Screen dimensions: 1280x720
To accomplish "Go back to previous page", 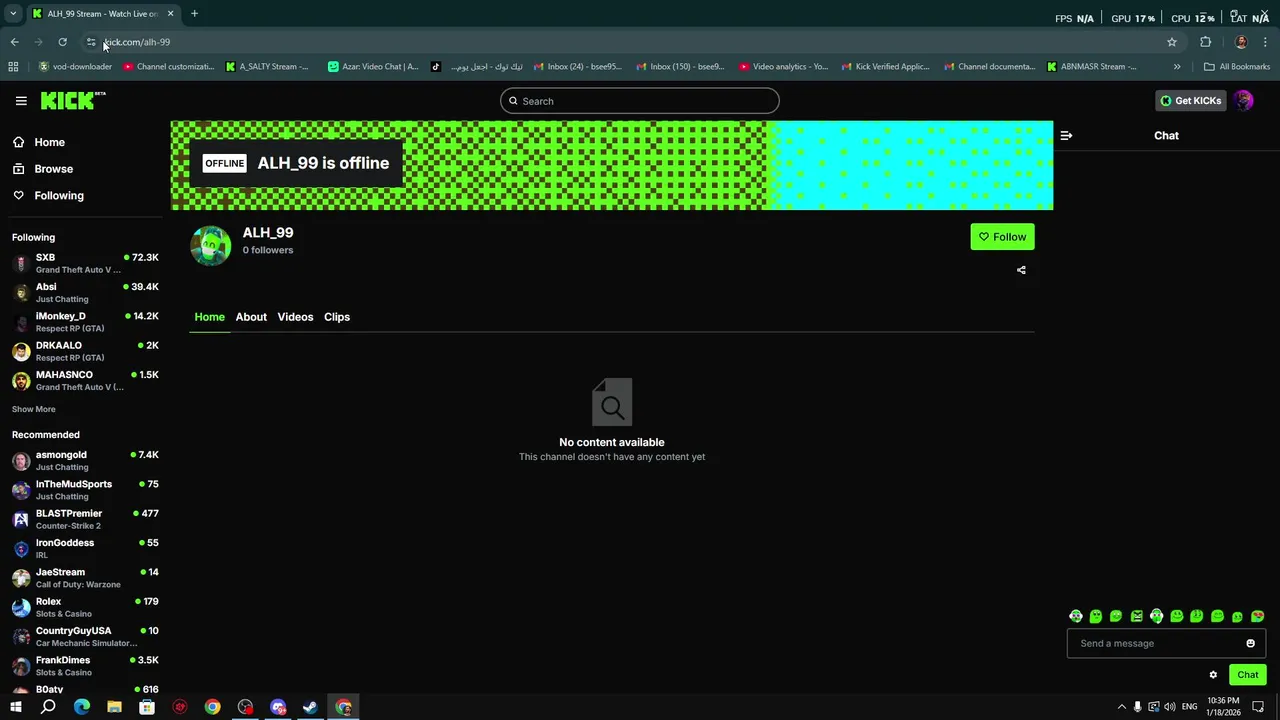I will (x=14, y=42).
